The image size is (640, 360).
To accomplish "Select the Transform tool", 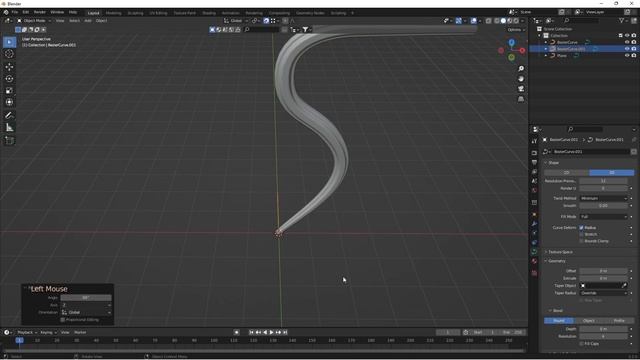I will coord(9,102).
